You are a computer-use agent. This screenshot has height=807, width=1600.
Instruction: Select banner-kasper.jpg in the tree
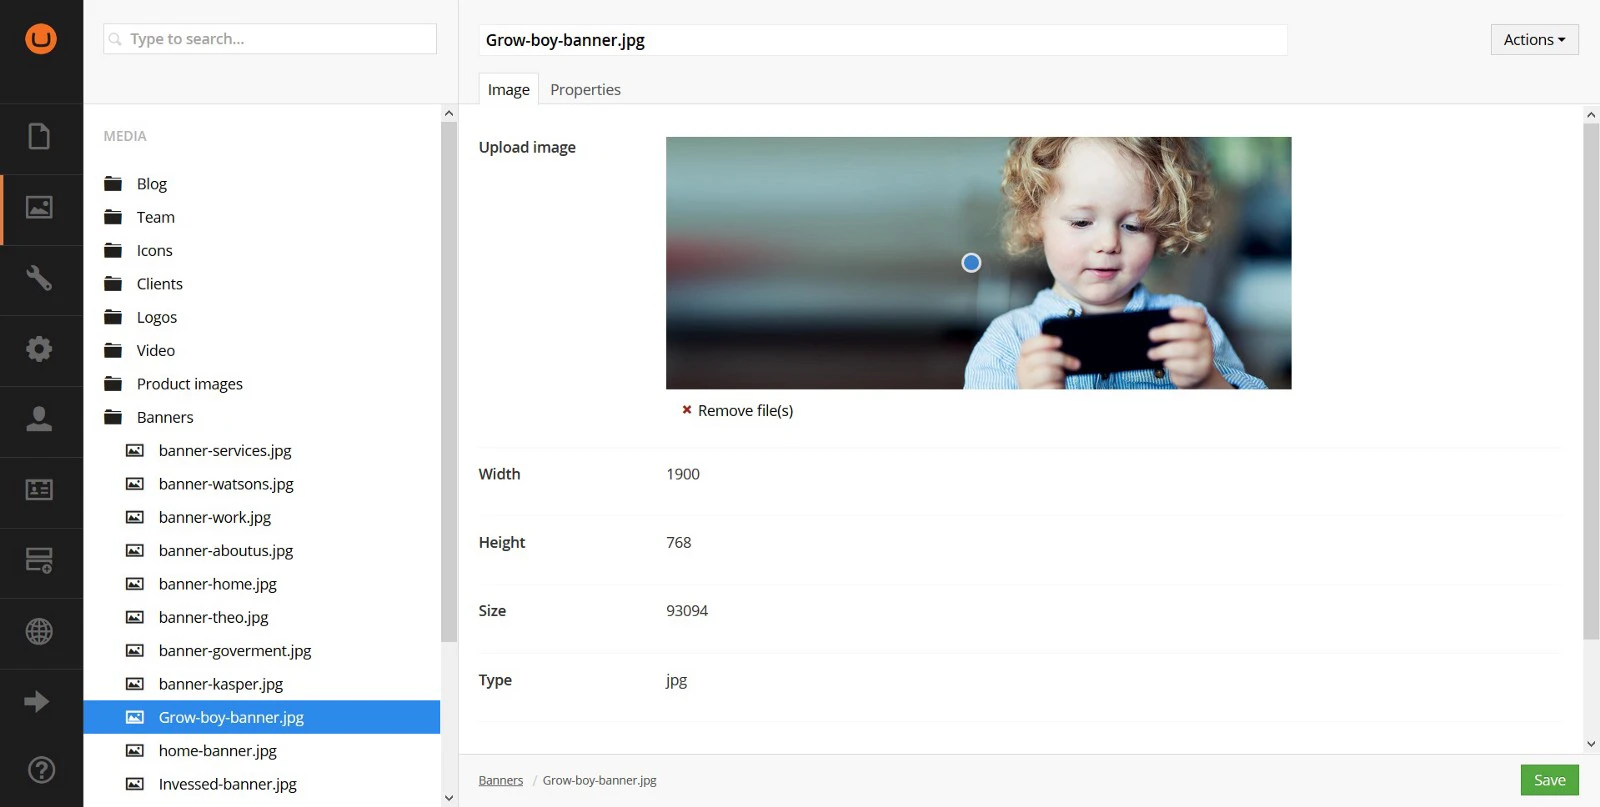pyautogui.click(x=220, y=684)
